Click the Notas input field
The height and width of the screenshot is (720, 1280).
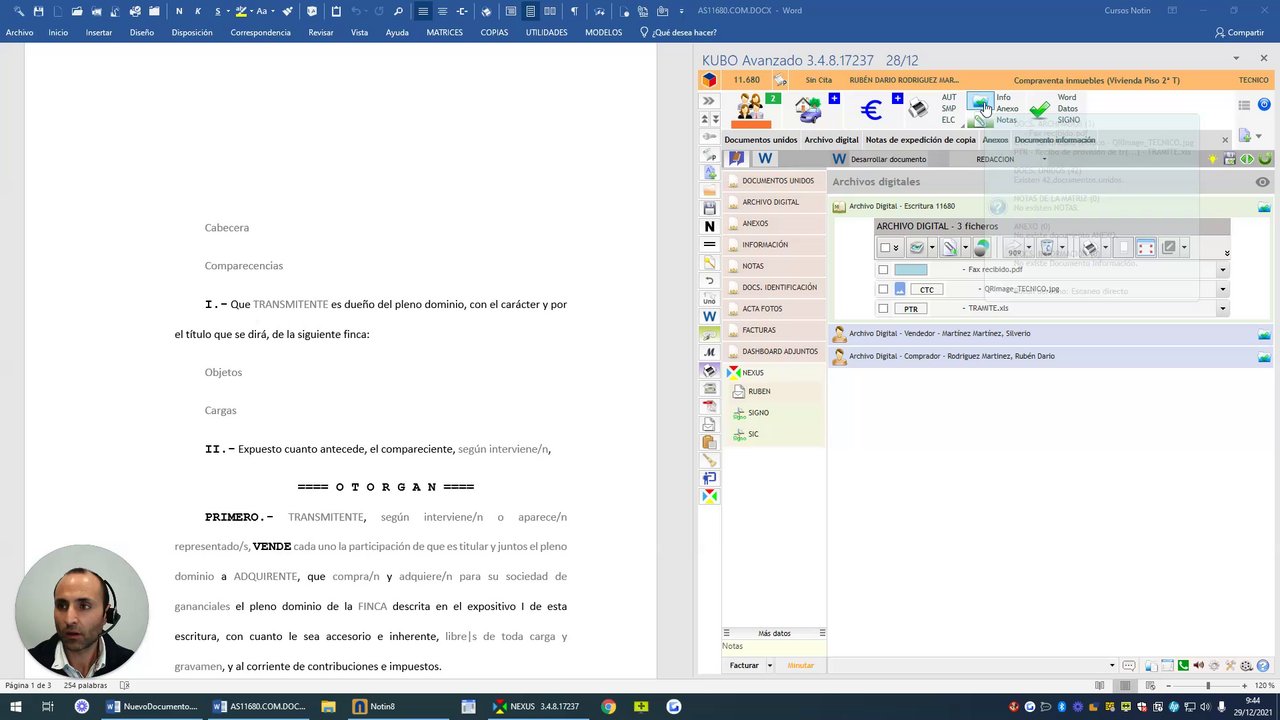pos(775,647)
